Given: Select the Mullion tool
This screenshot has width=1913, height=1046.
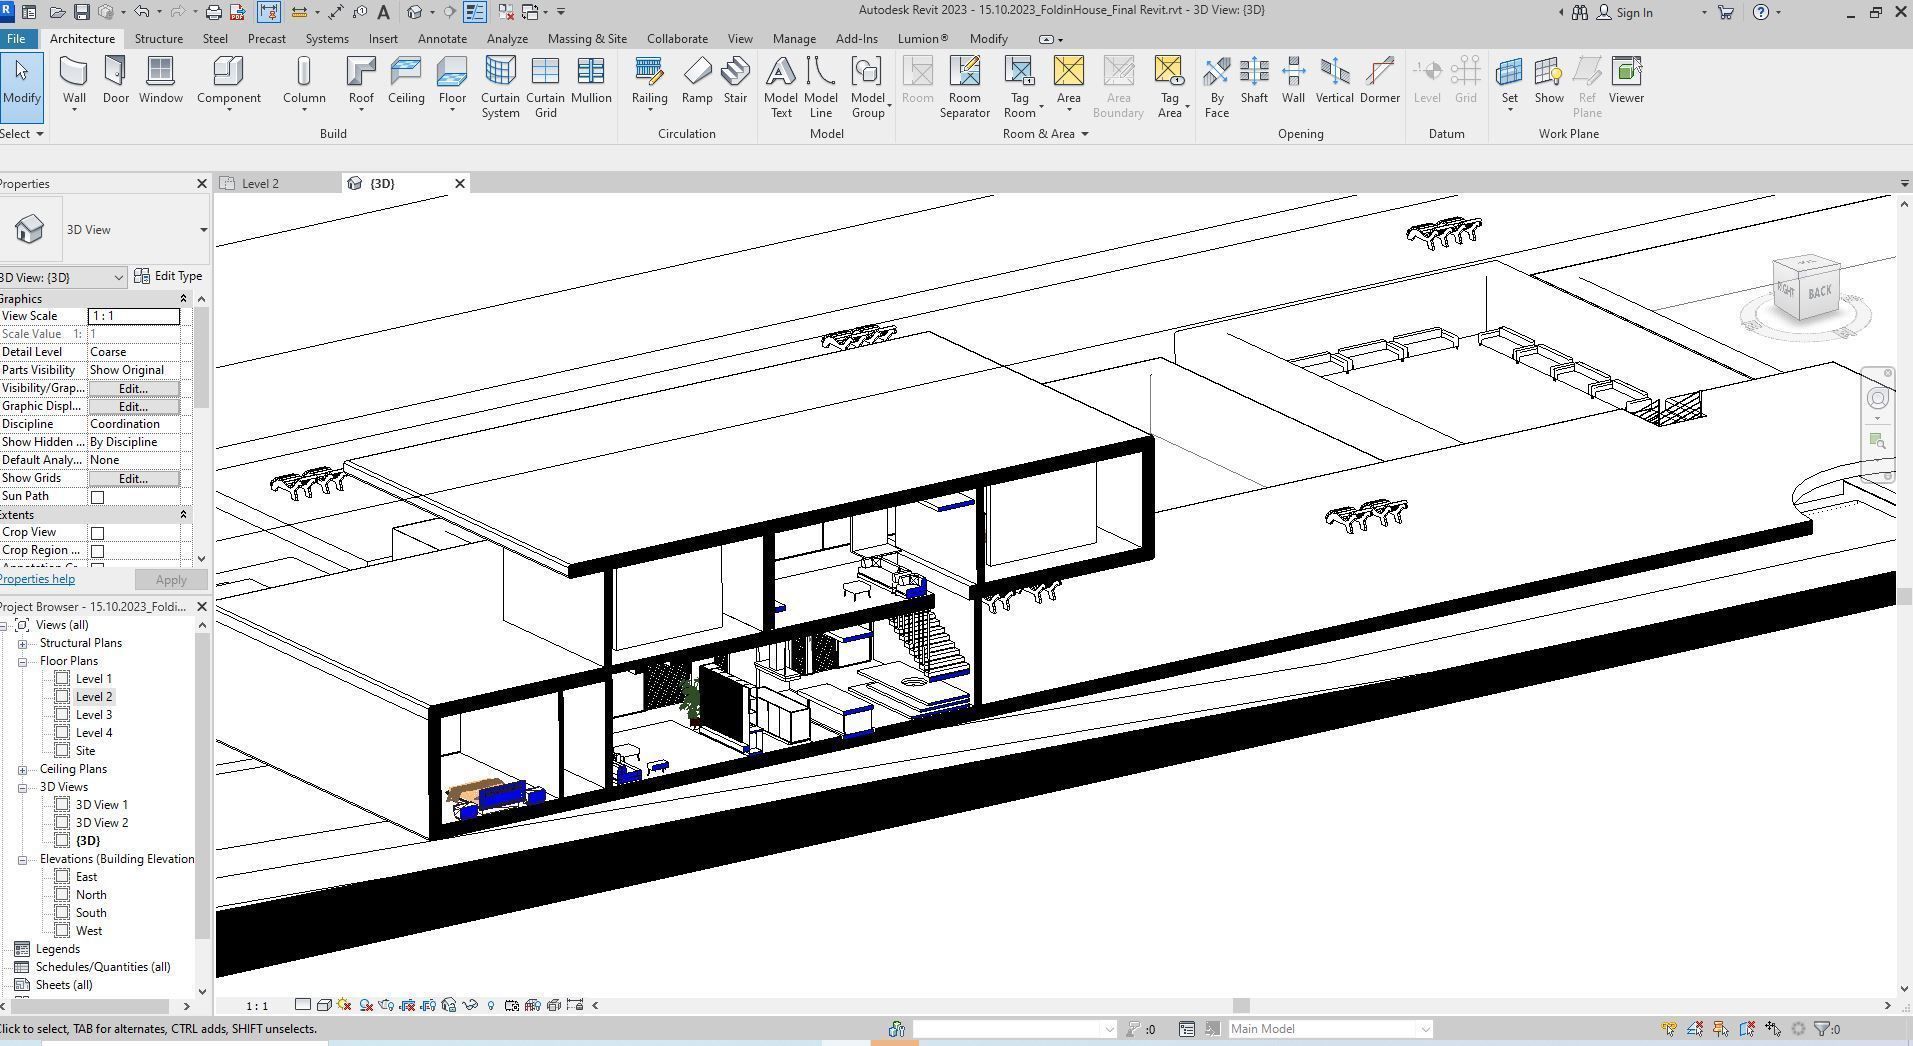Looking at the screenshot, I should [591, 81].
